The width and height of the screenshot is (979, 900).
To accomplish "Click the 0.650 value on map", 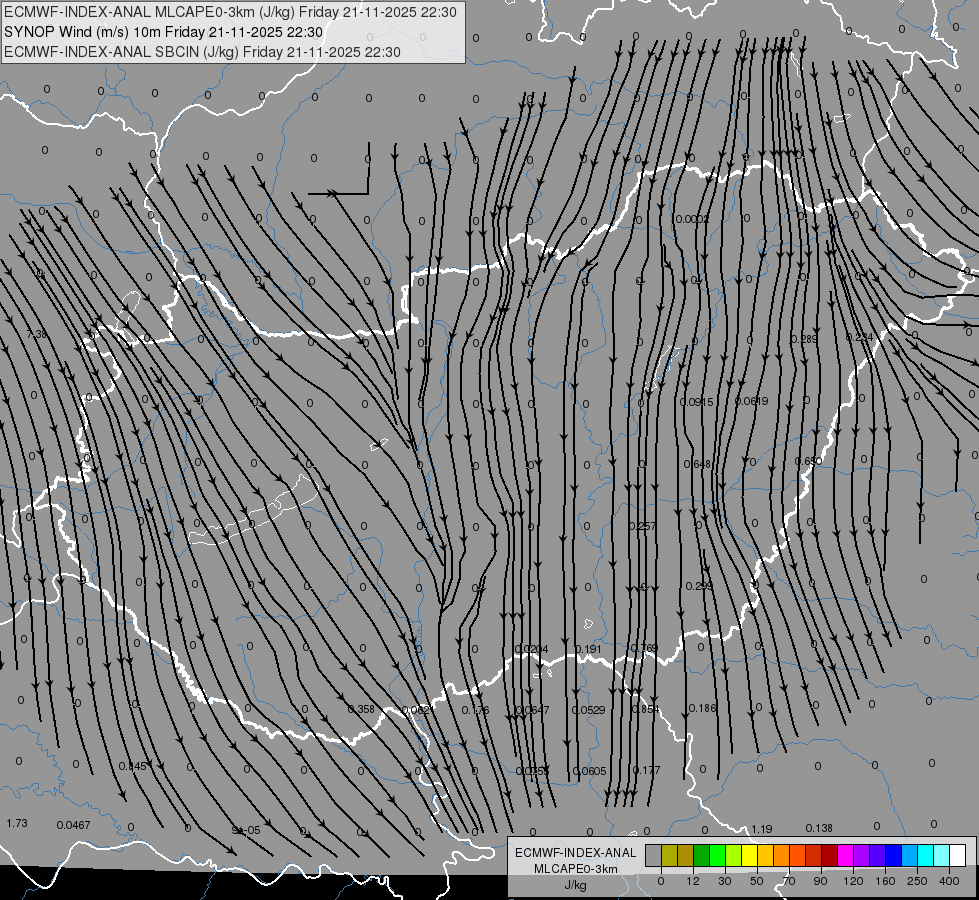I will tap(809, 461).
